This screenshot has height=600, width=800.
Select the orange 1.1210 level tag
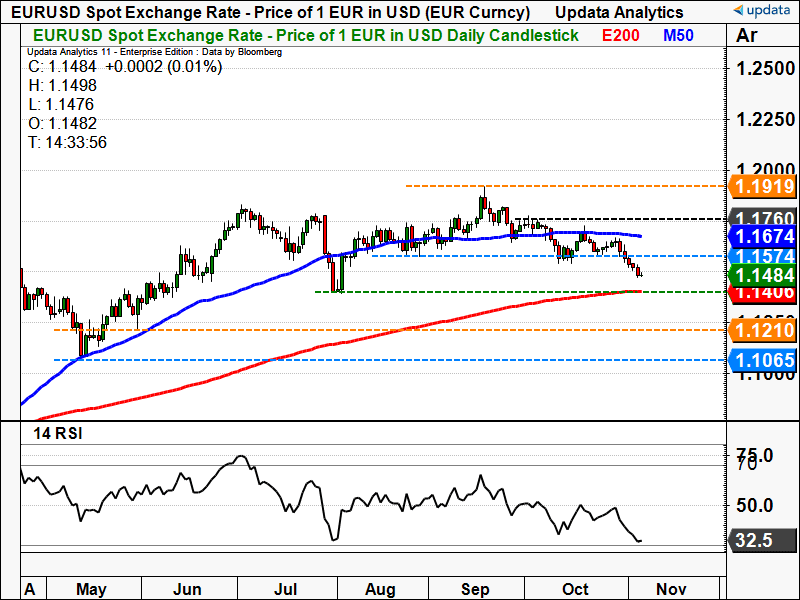pyautogui.click(x=762, y=329)
